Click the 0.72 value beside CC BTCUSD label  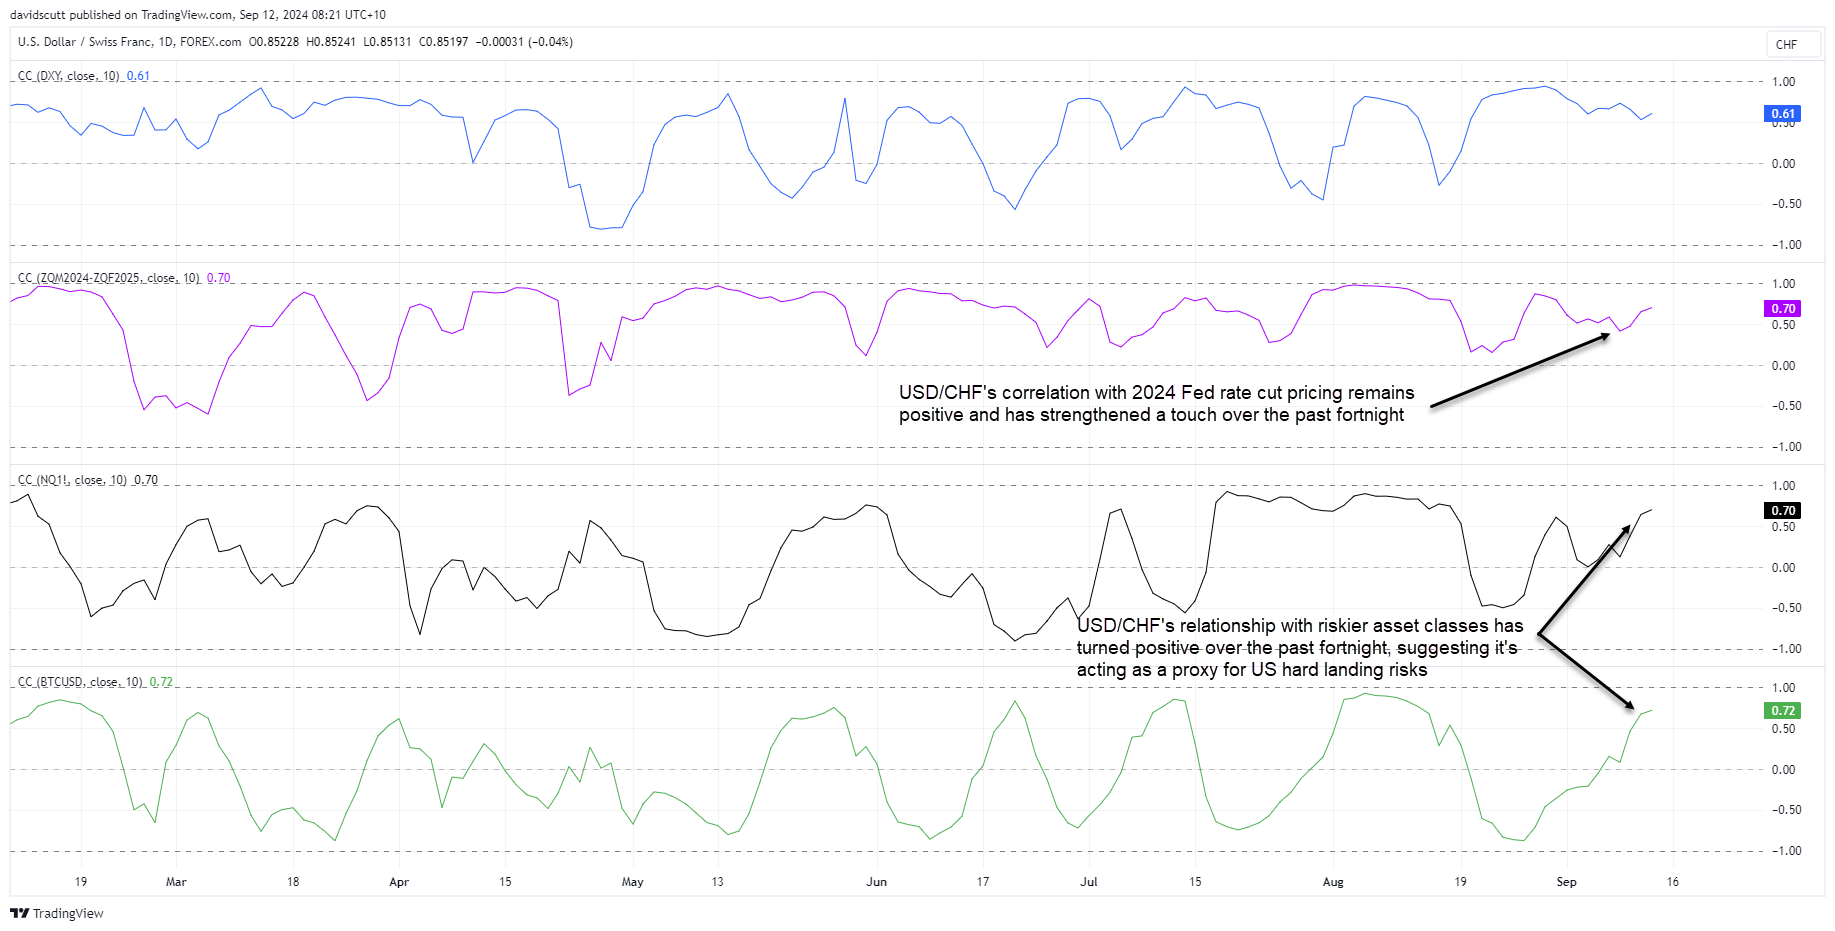click(x=161, y=682)
